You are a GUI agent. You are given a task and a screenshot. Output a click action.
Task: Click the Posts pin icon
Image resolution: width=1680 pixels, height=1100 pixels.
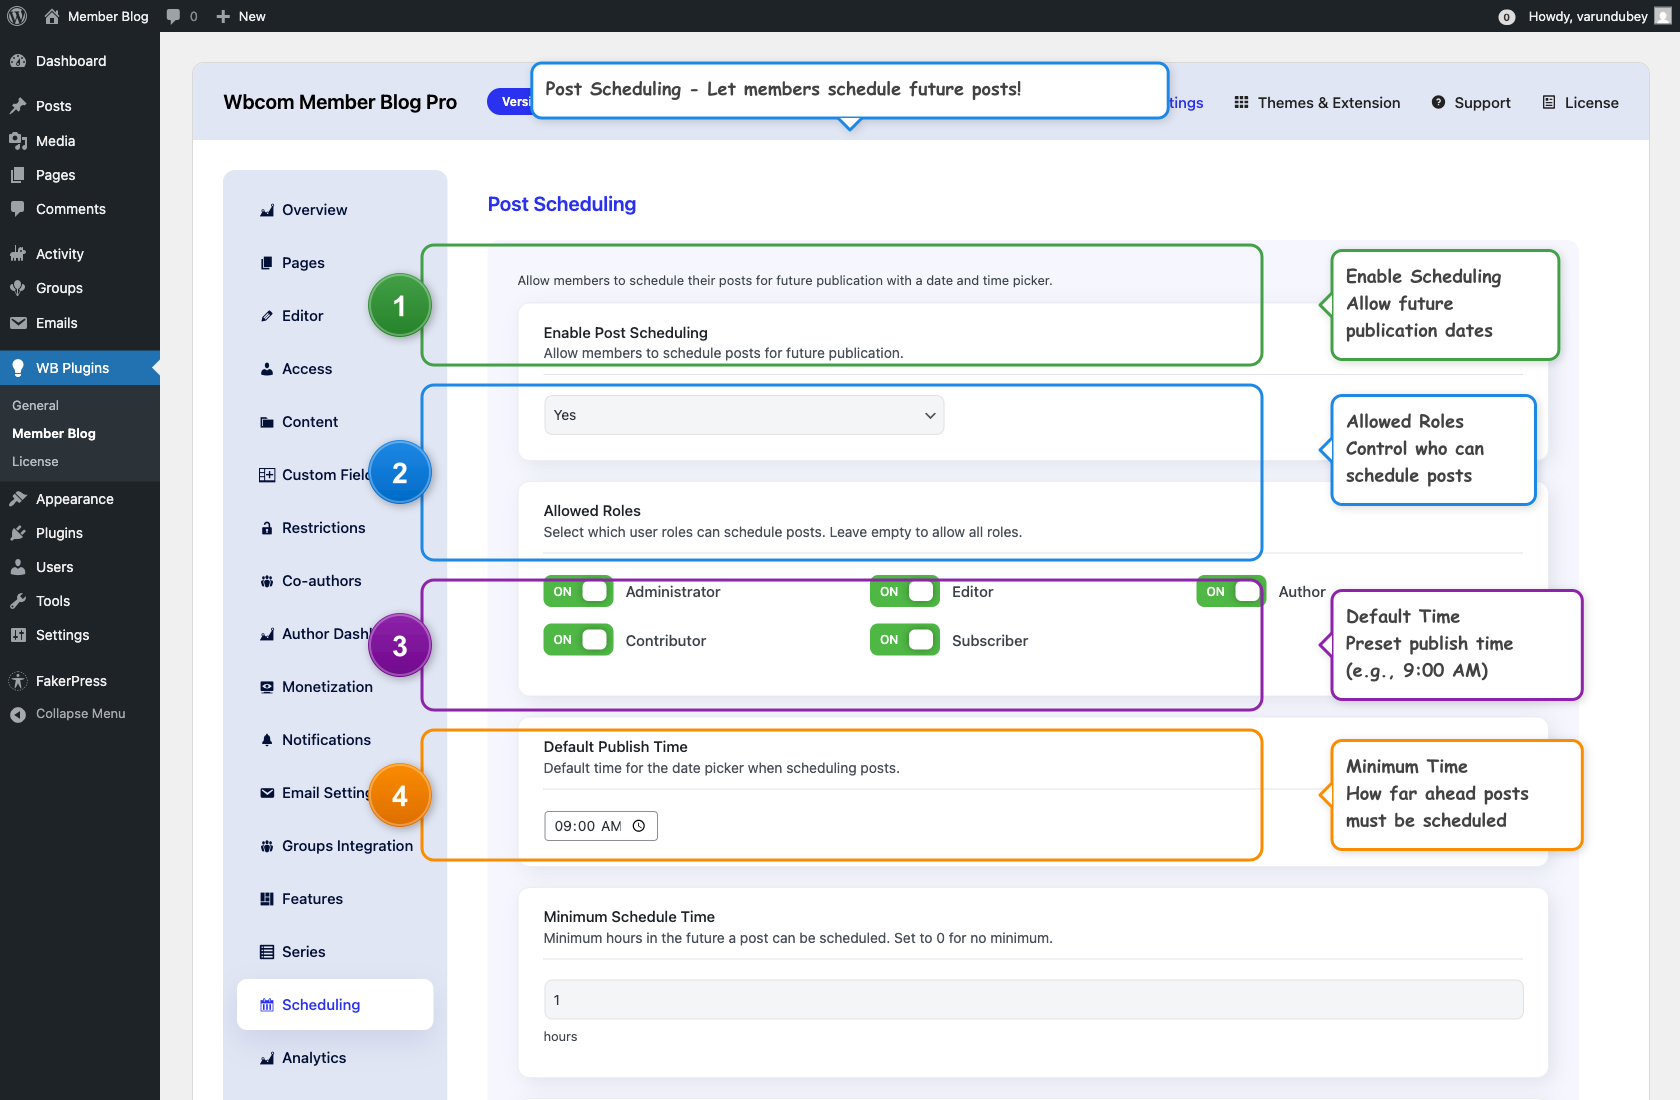coord(18,106)
